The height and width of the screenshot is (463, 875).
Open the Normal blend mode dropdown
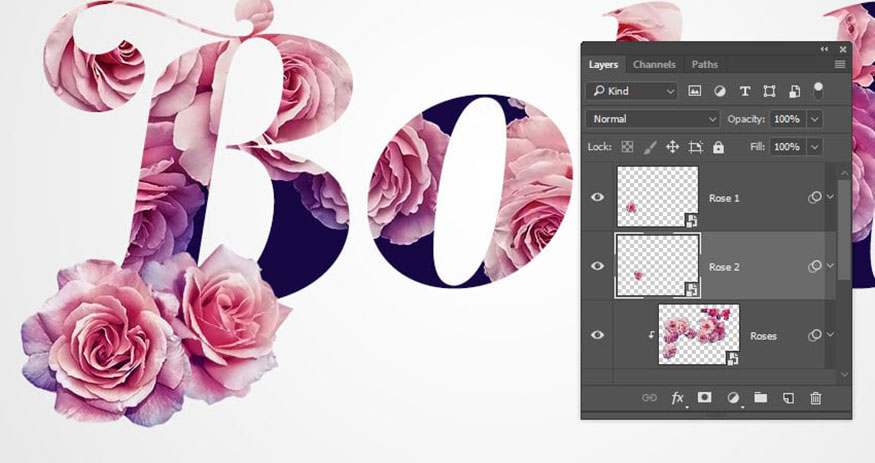[x=653, y=119]
